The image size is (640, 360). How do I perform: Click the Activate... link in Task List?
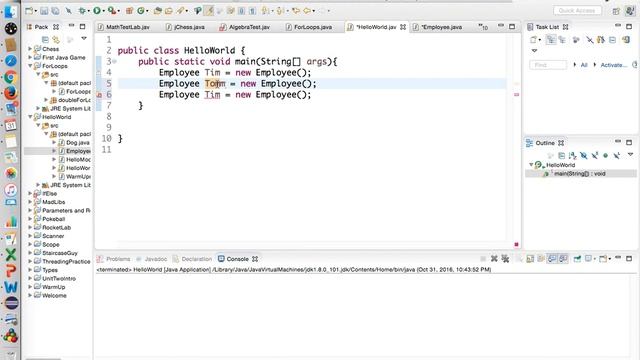tap(613, 65)
